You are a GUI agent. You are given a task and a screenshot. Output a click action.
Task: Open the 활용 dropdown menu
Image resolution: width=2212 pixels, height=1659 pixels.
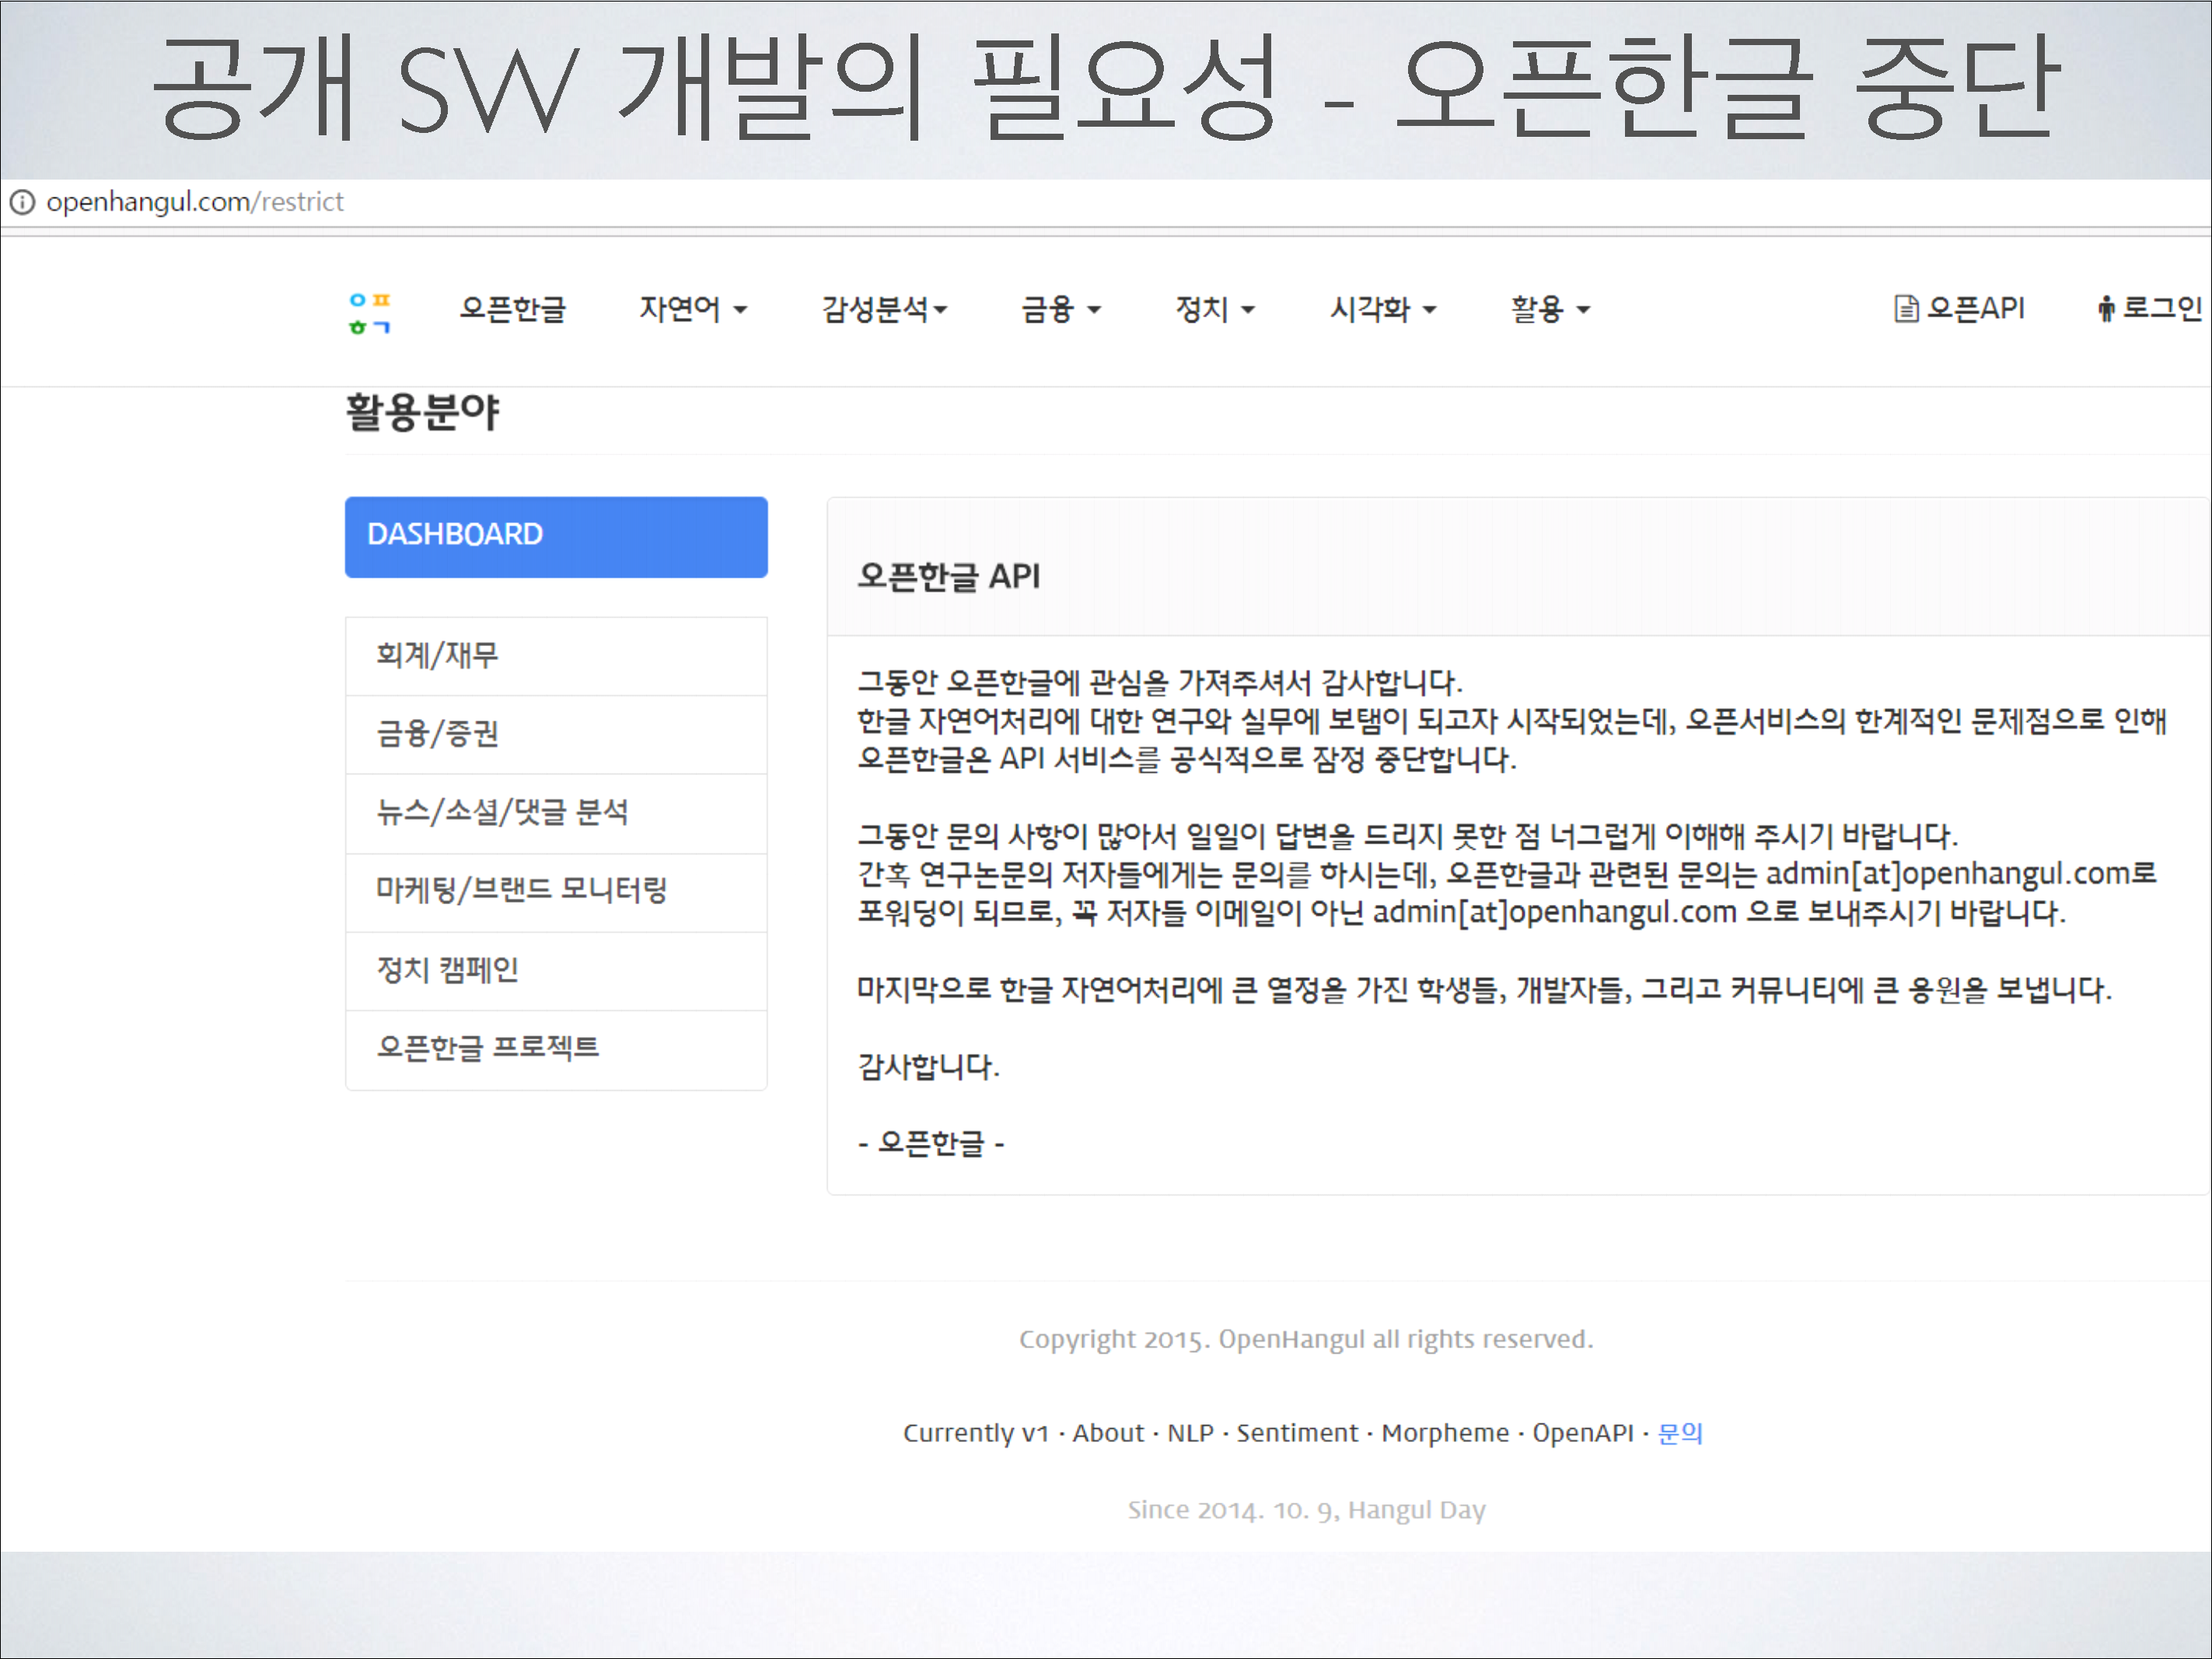coord(1549,309)
